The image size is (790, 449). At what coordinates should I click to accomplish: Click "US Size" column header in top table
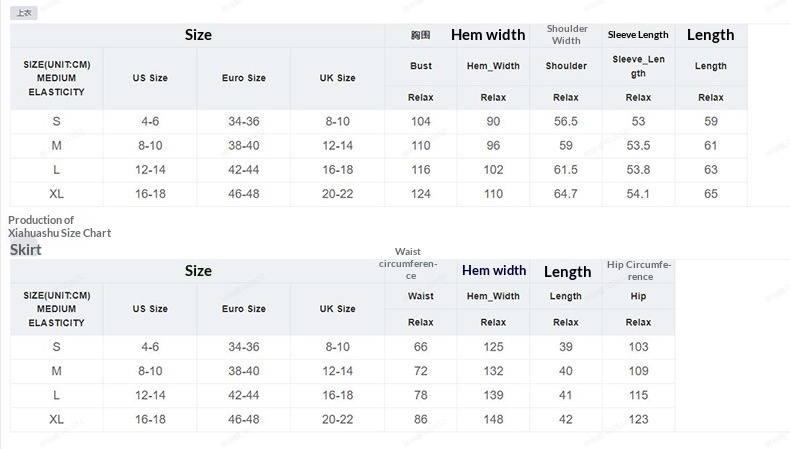tap(150, 78)
